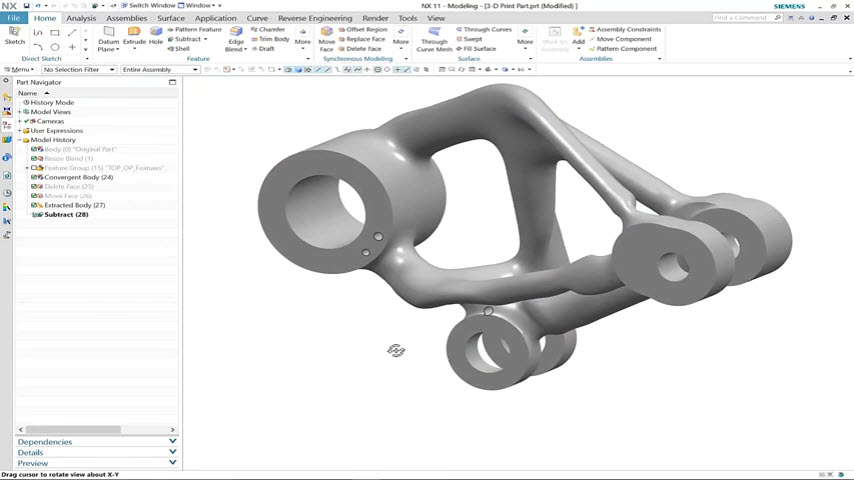Screen dimensions: 854x480
Task: Select the Through Curve Mesh tool
Action: (434, 33)
